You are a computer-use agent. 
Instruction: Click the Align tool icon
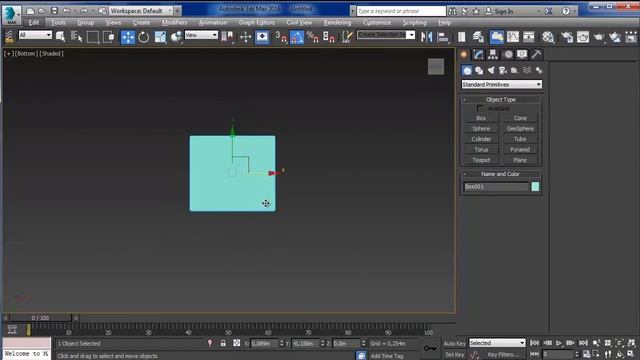pos(443,37)
